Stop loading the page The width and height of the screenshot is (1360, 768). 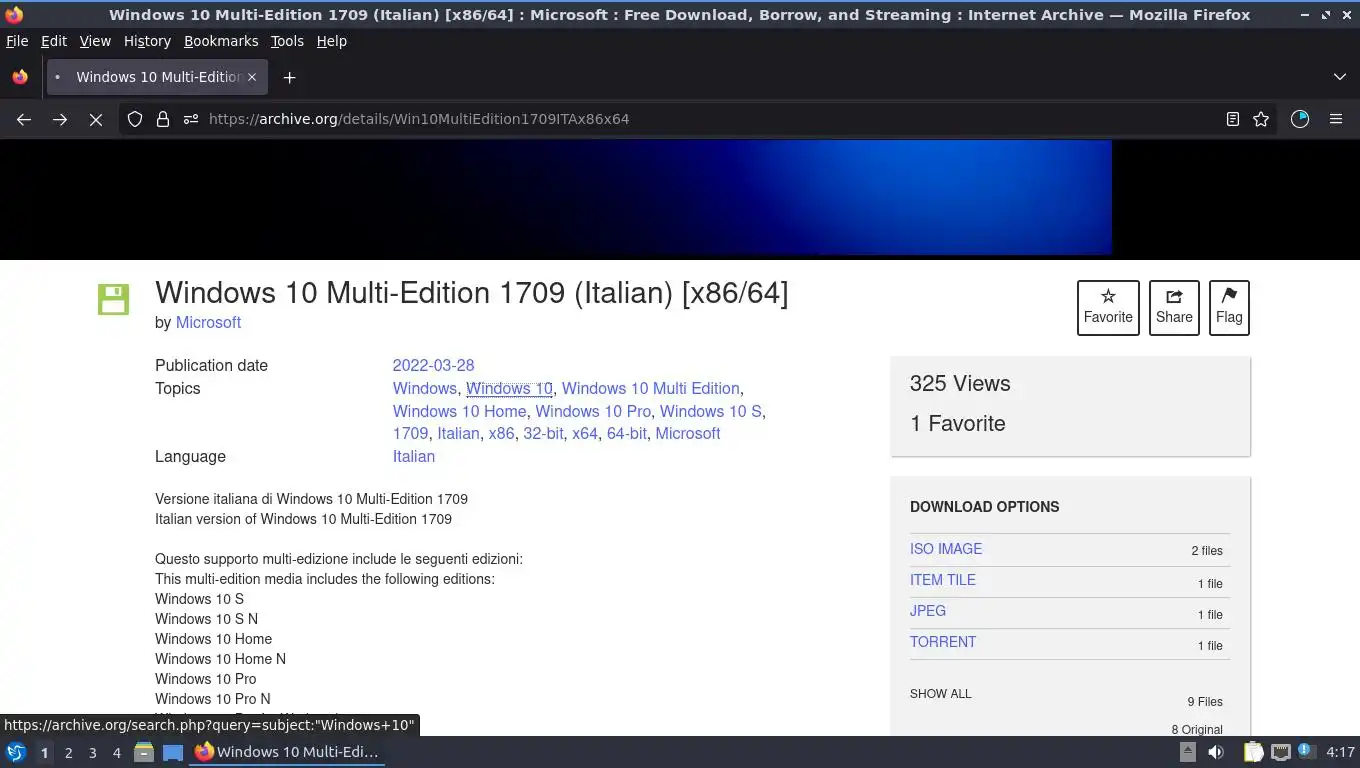(96, 119)
